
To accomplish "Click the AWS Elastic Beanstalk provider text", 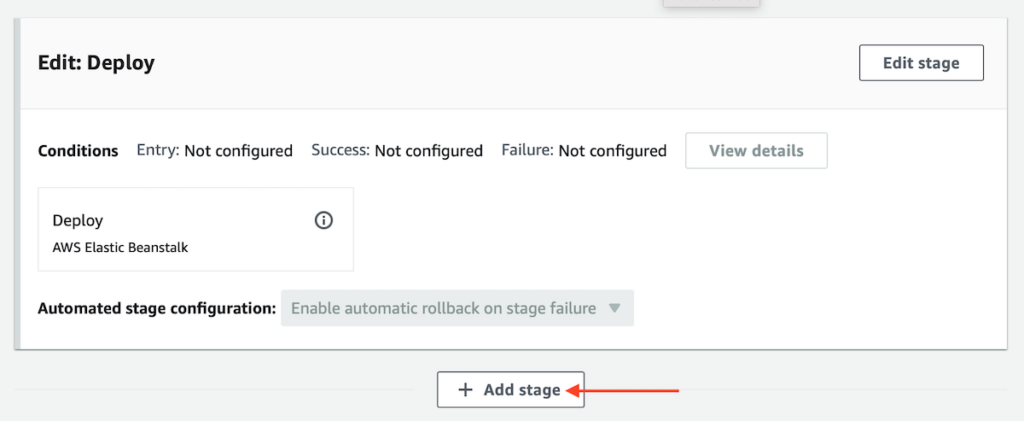I will (120, 248).
